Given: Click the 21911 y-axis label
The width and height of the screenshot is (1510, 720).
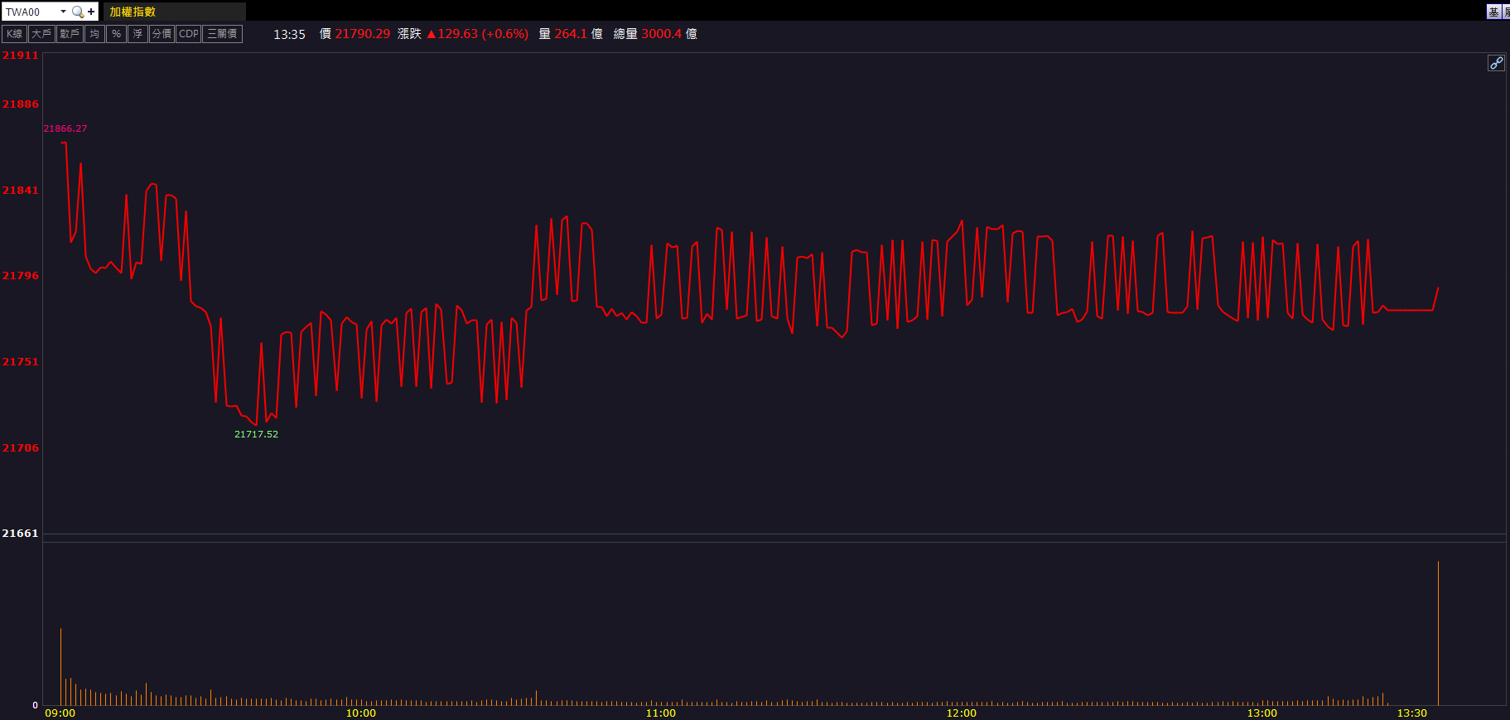Looking at the screenshot, I should click(20, 56).
